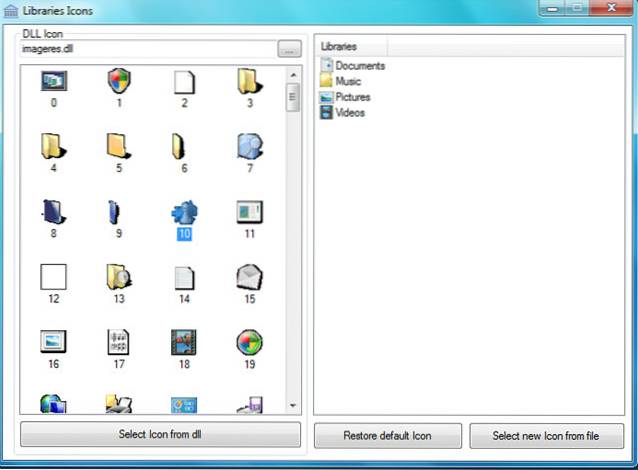This screenshot has height=470, width=638.
Task: Select the search icon numbered 7
Action: tap(250, 146)
